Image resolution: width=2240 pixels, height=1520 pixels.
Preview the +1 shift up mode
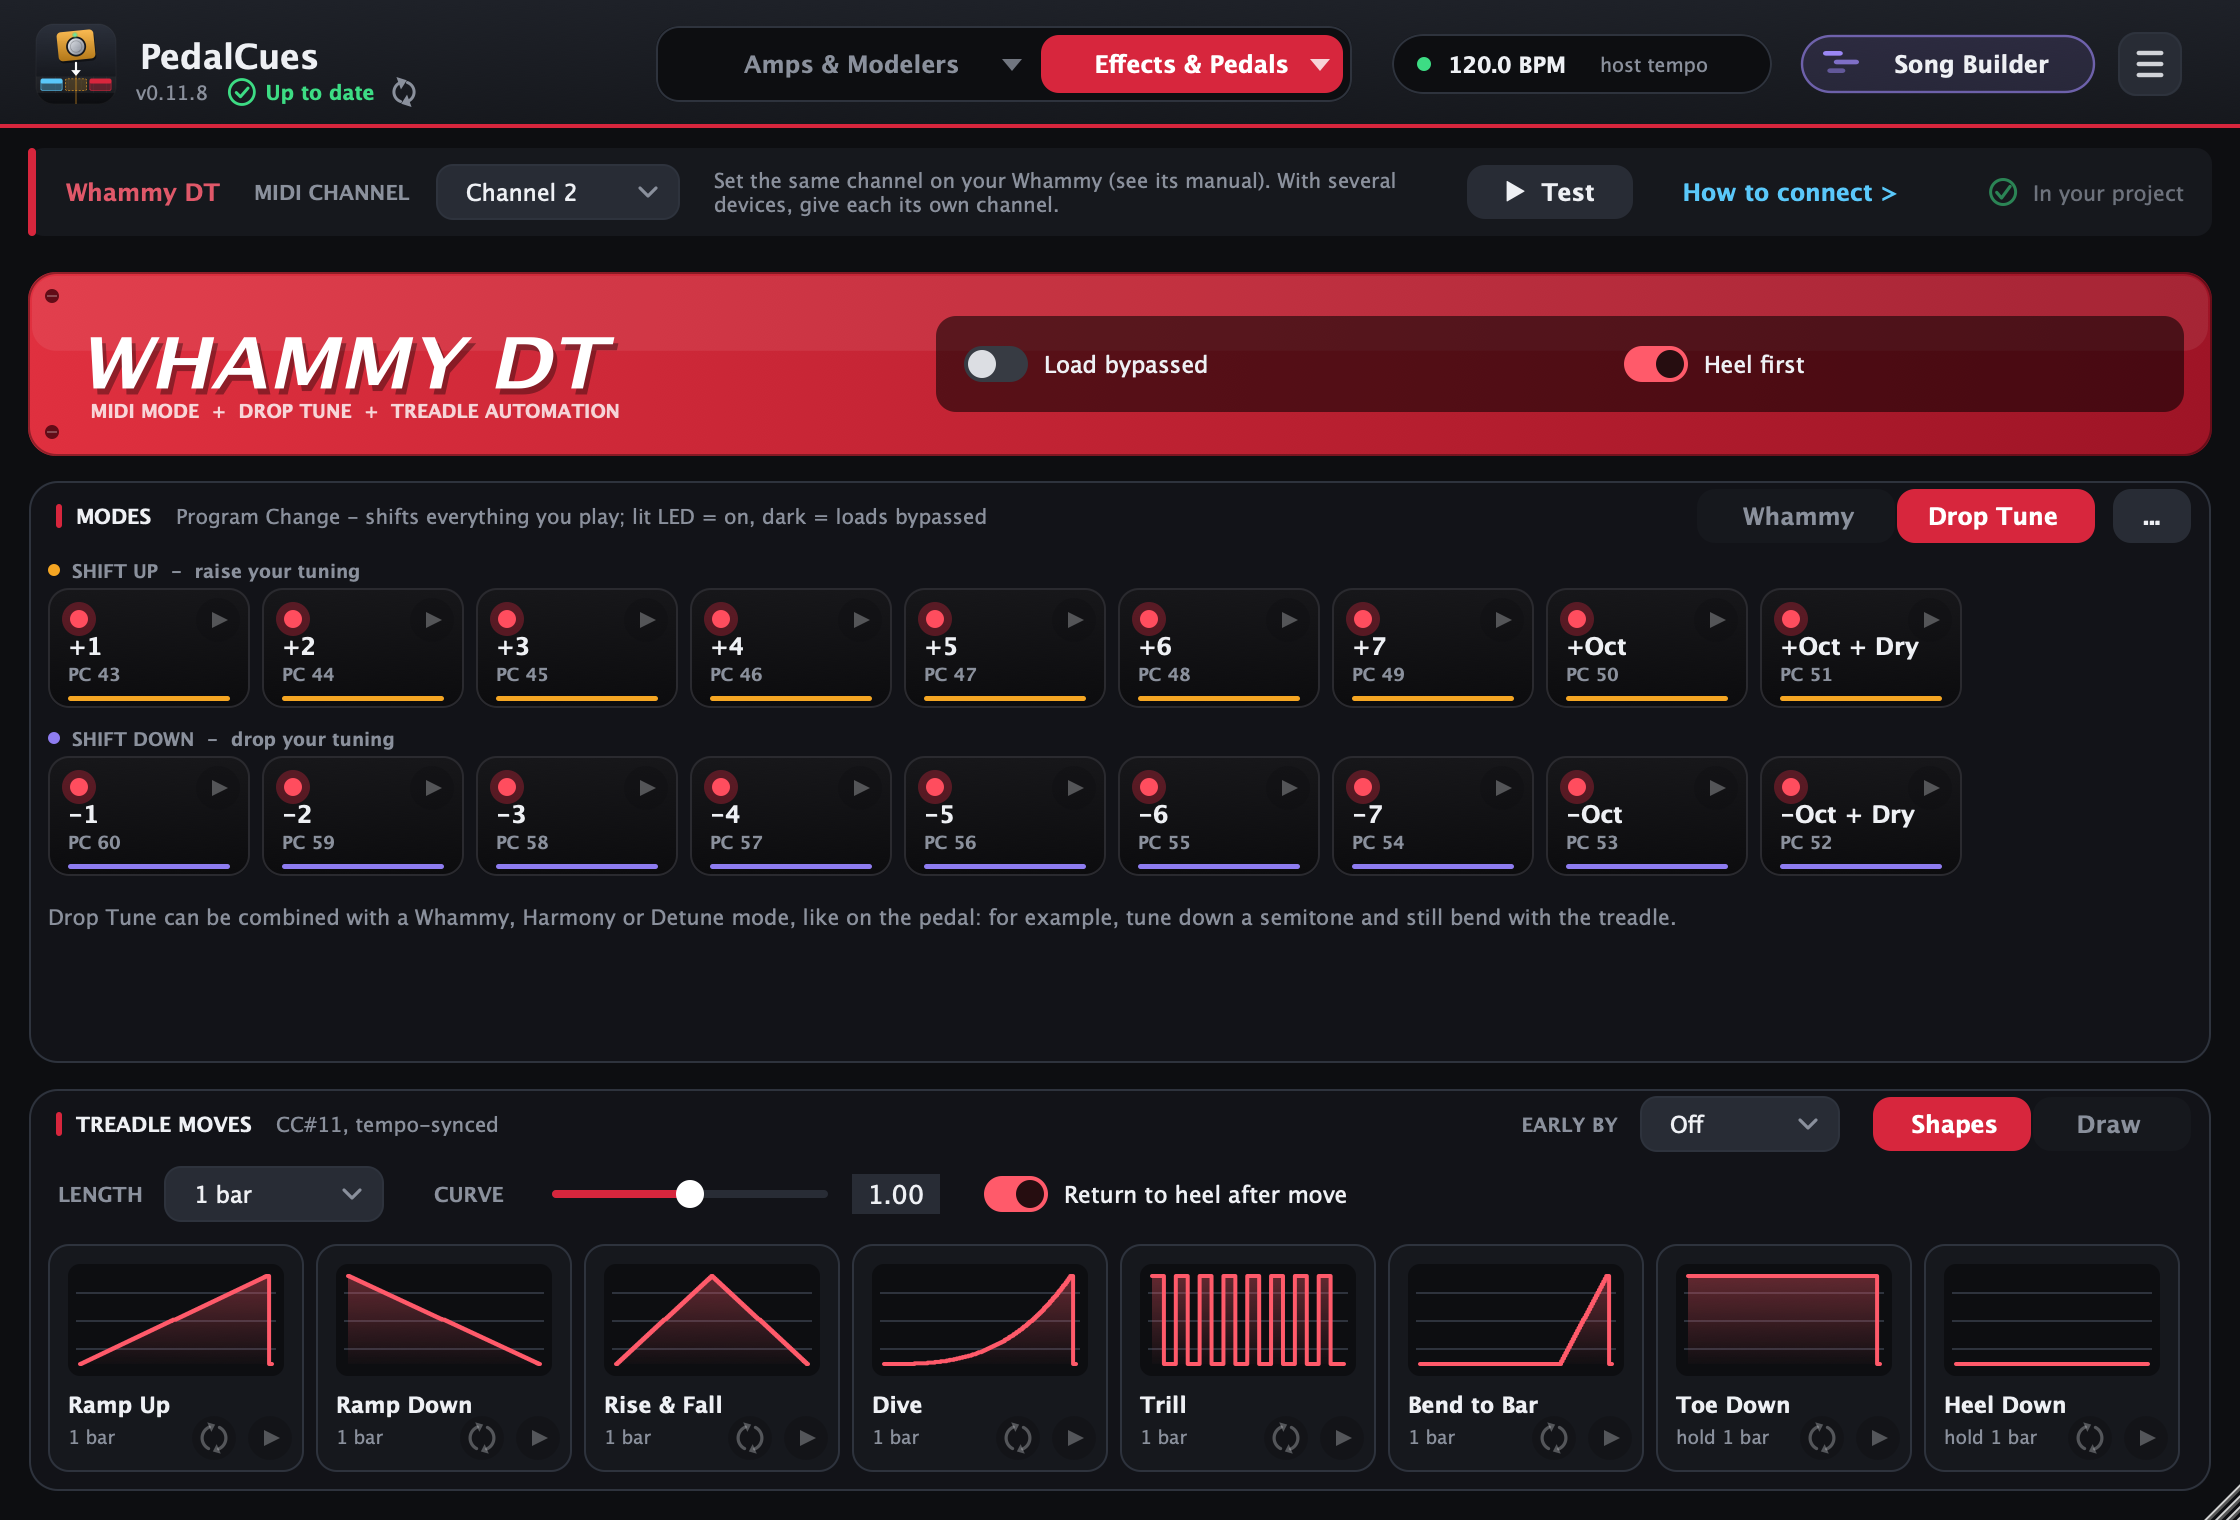click(218, 620)
